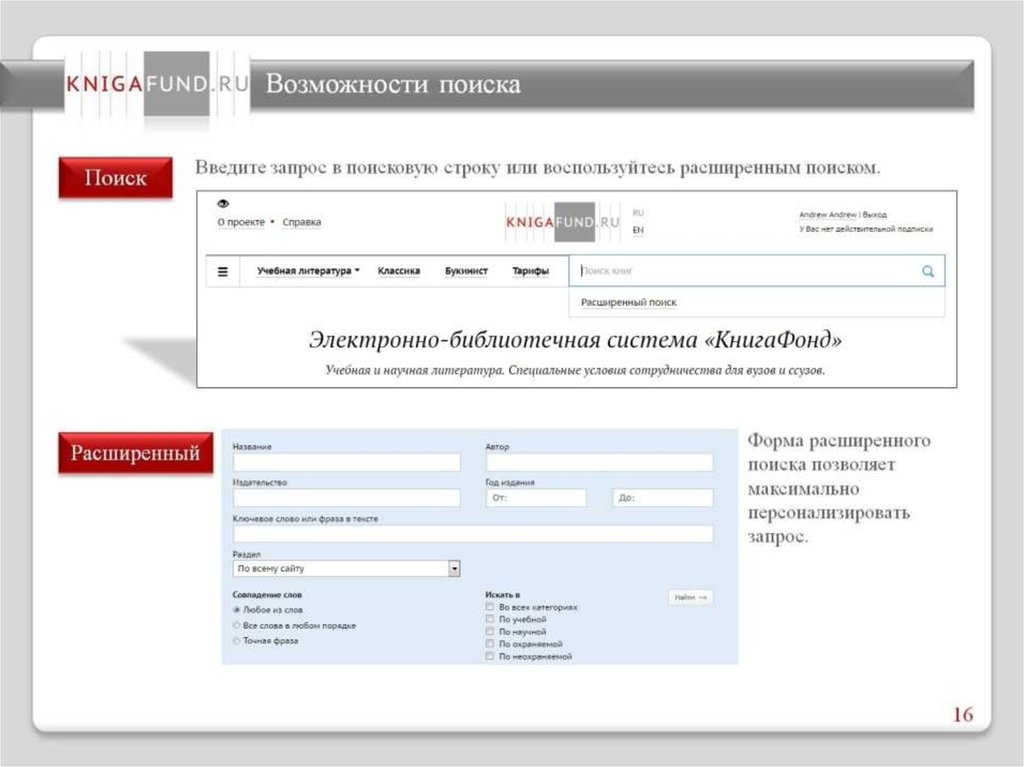Choose the Точная фраза radio button
Screen dimensions: 1024x767
coord(237,641)
